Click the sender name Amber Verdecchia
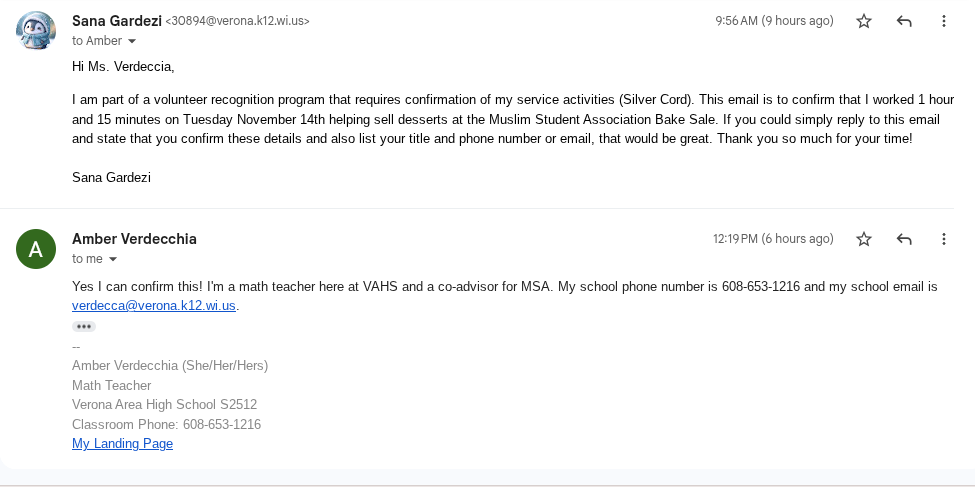Viewport: 975px width, 487px height. coord(134,239)
